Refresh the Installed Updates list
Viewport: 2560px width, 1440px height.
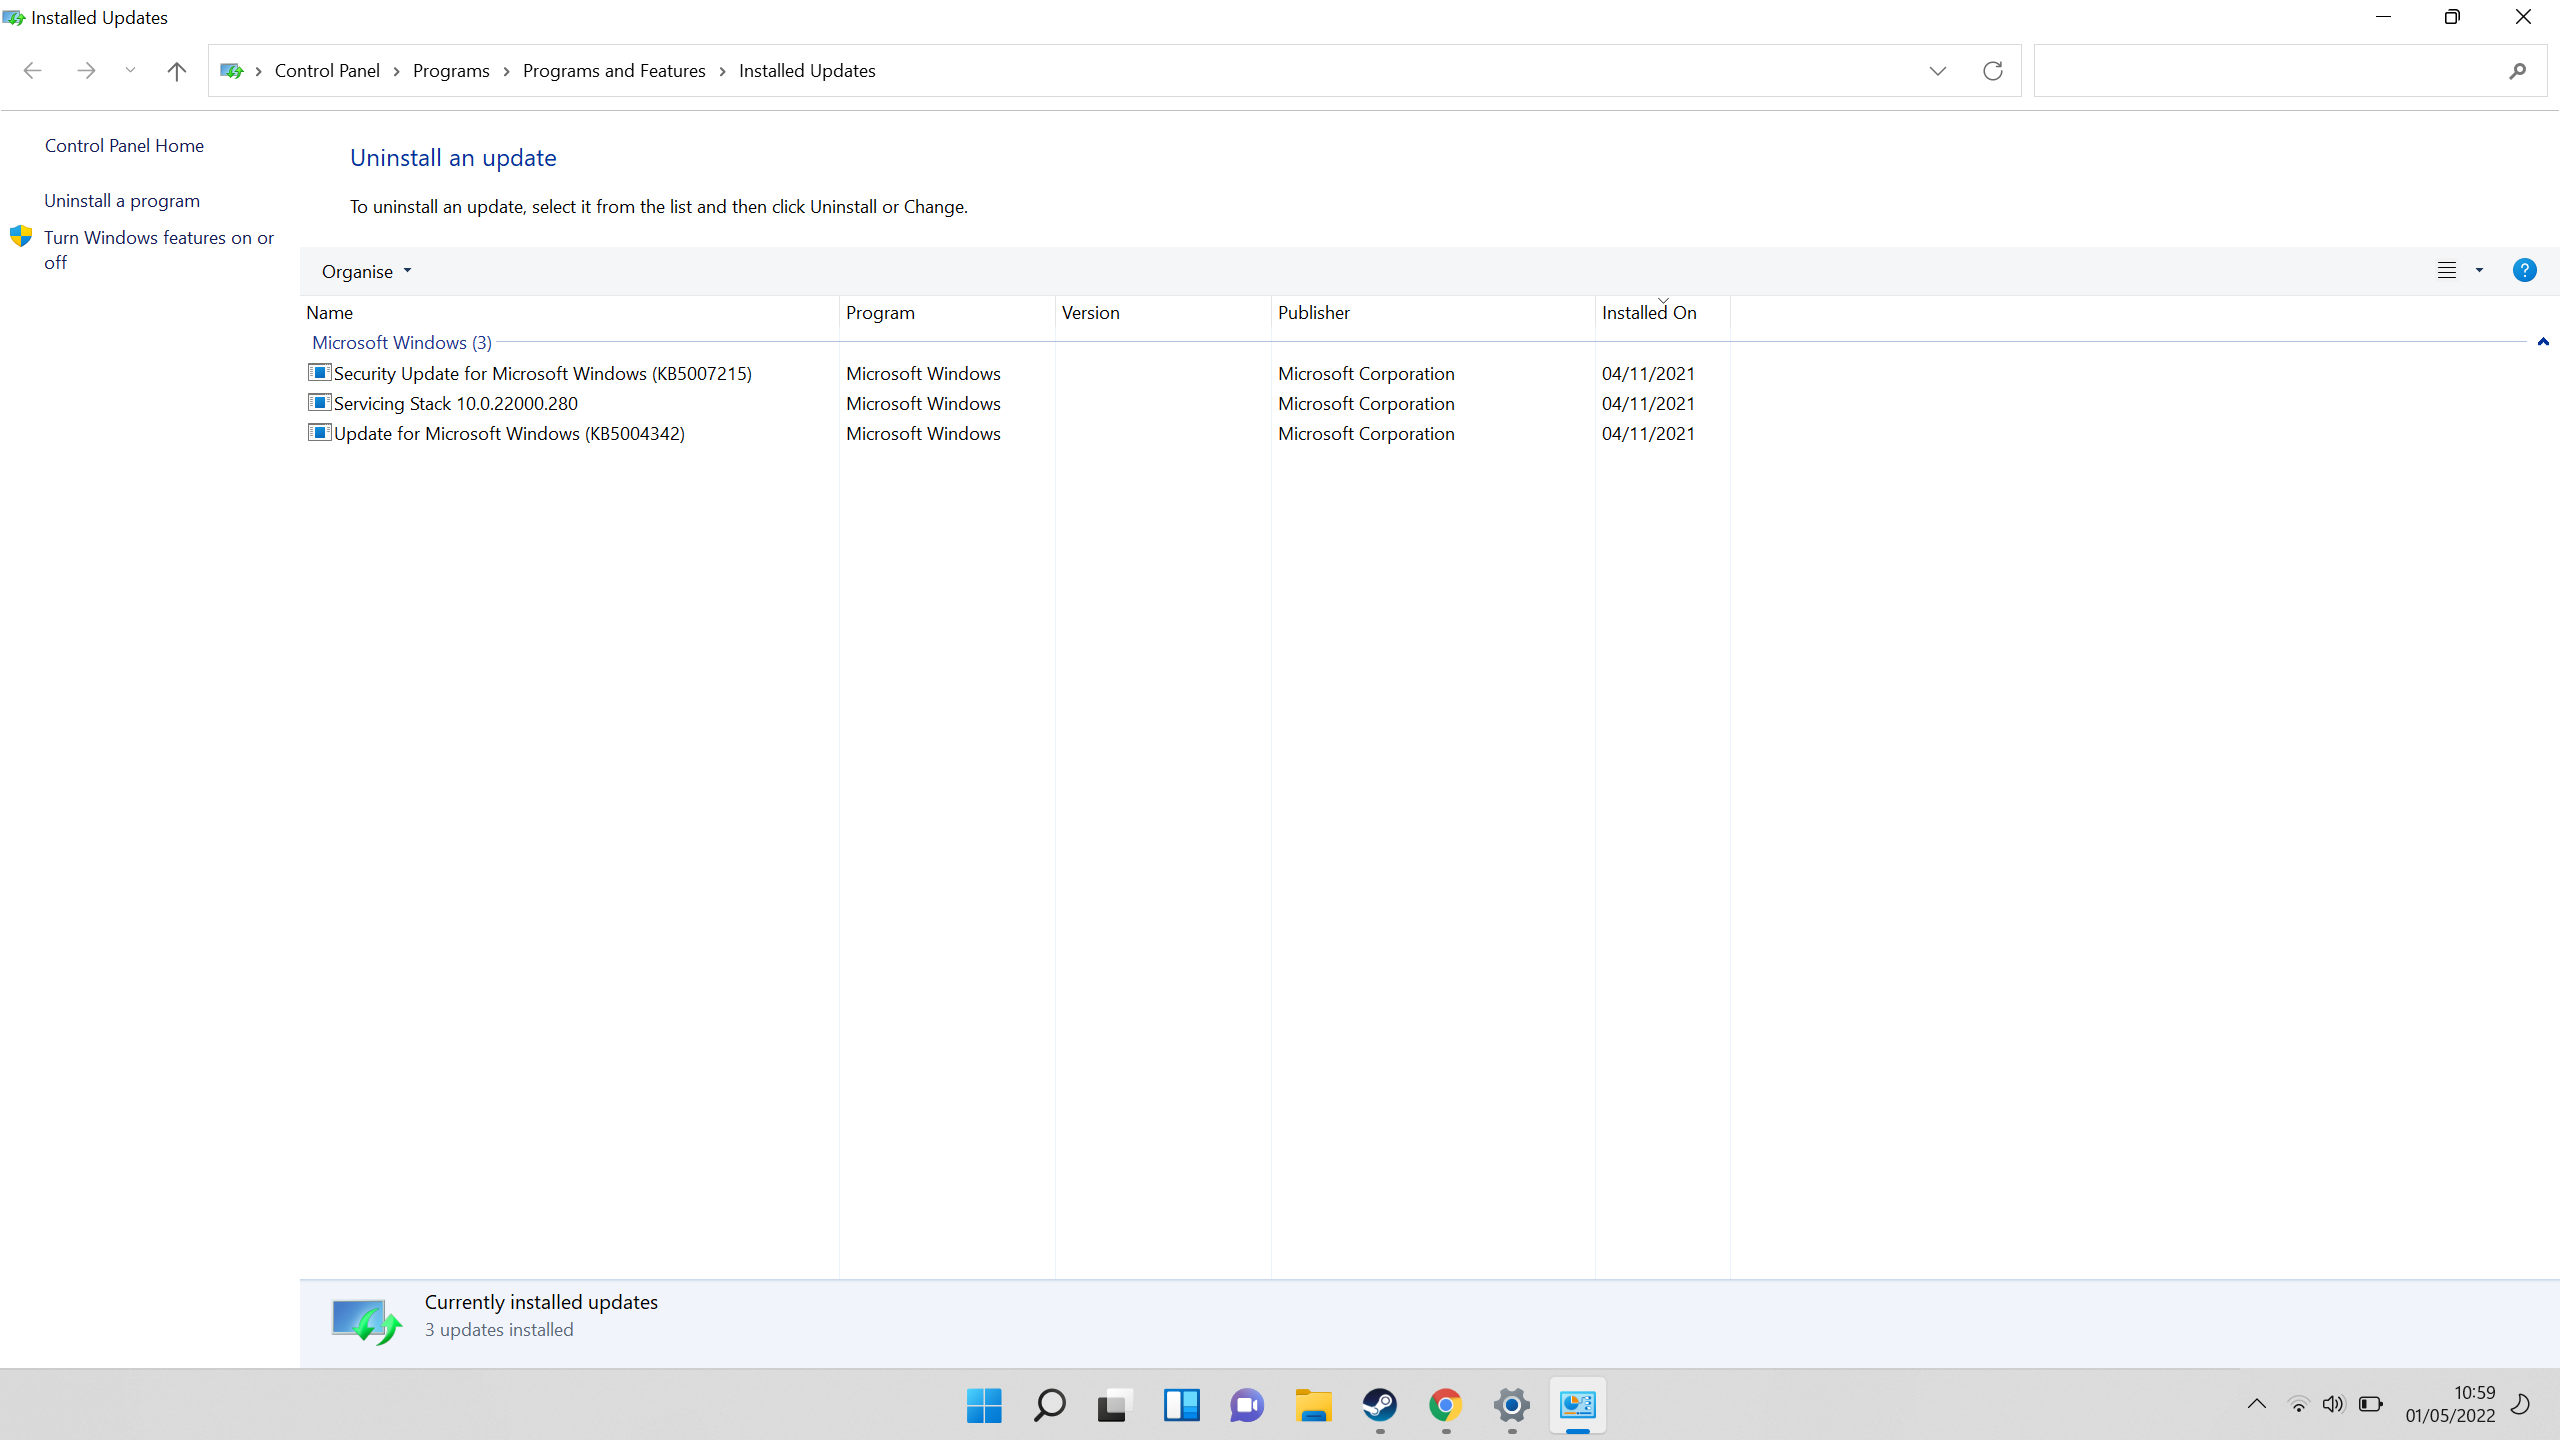click(1993, 71)
